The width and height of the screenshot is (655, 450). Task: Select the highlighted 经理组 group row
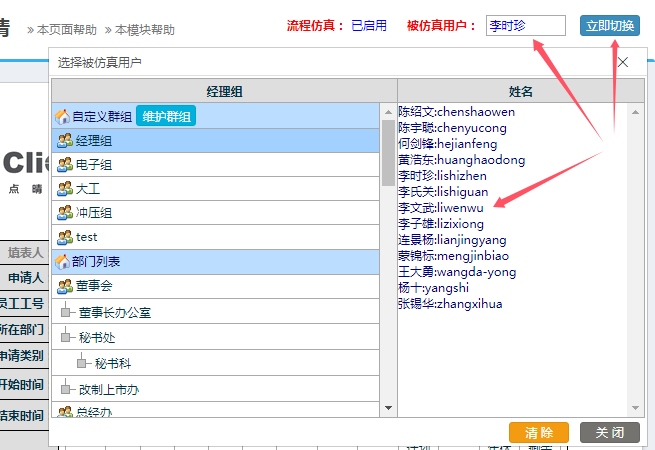pos(93,141)
